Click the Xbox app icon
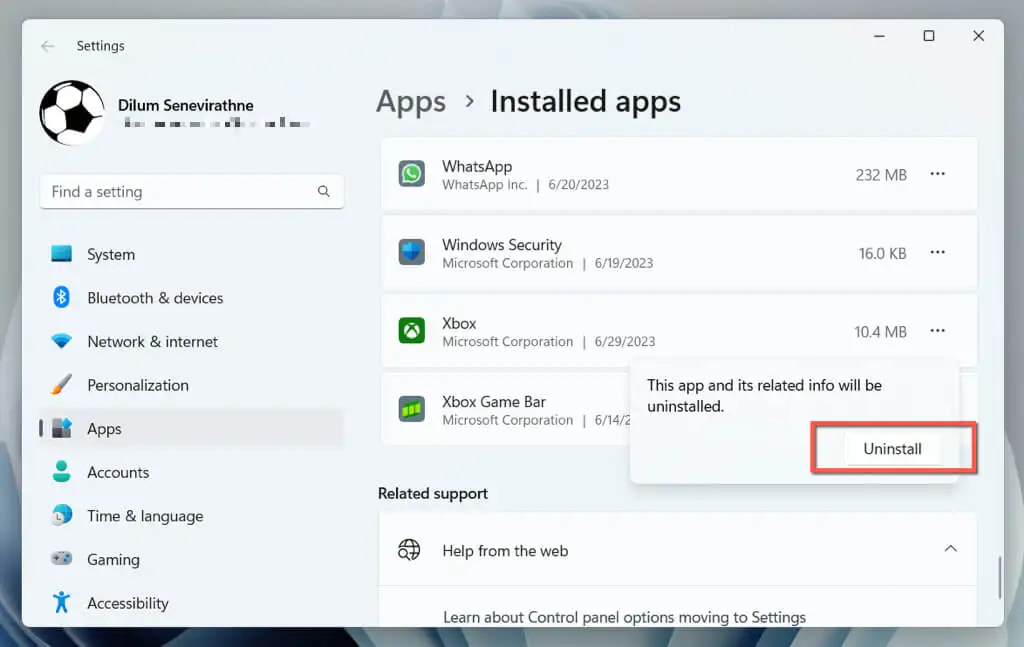Image resolution: width=1024 pixels, height=647 pixels. [x=412, y=331]
